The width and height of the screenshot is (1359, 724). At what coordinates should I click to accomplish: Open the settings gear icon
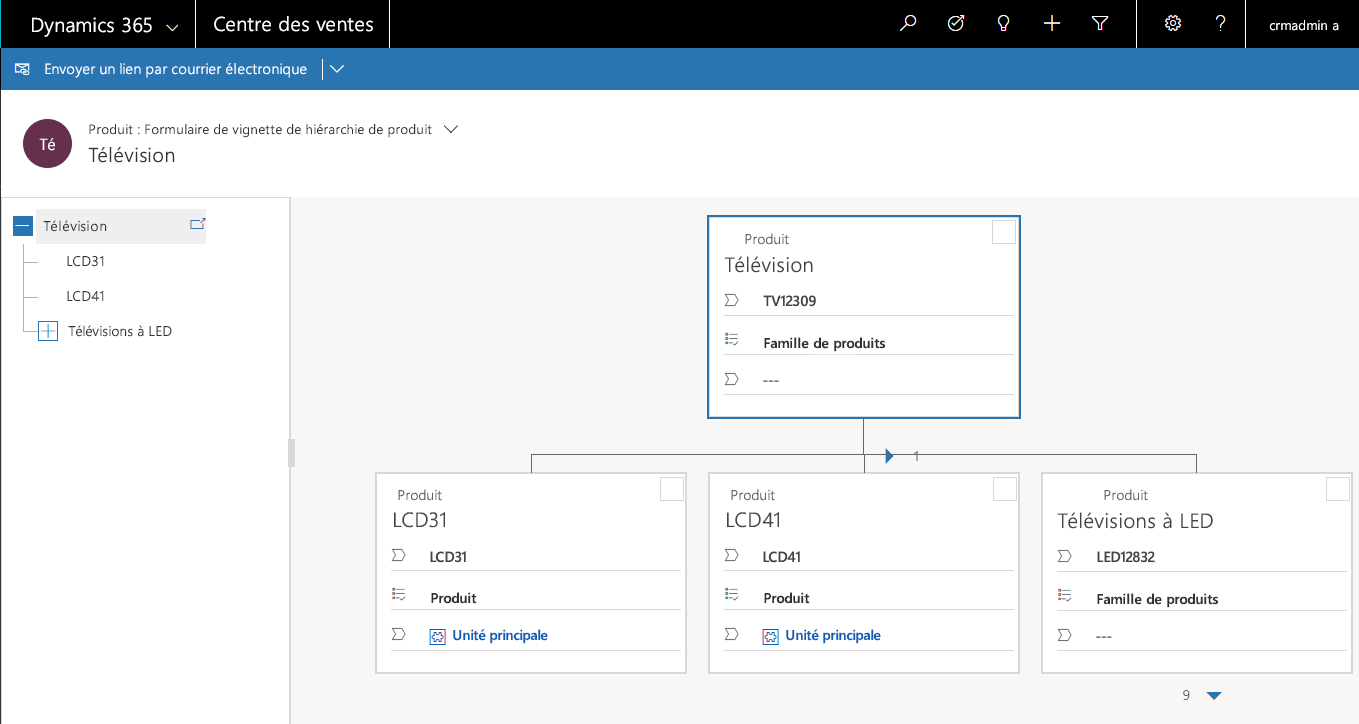1173,24
